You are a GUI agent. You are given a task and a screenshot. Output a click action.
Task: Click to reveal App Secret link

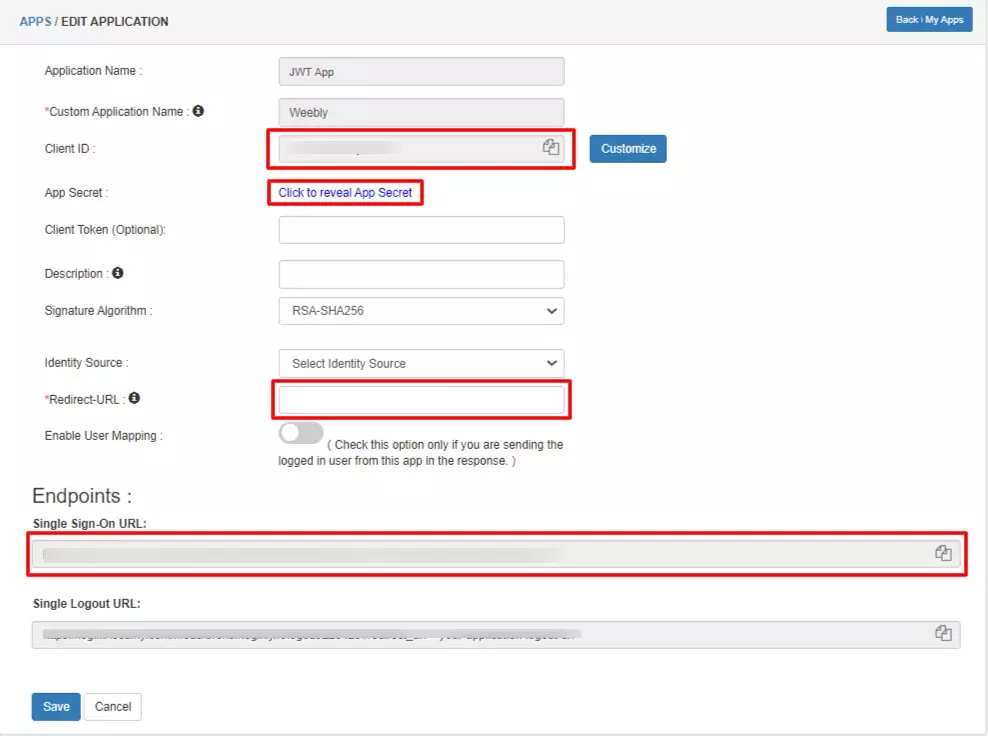click(x=345, y=193)
